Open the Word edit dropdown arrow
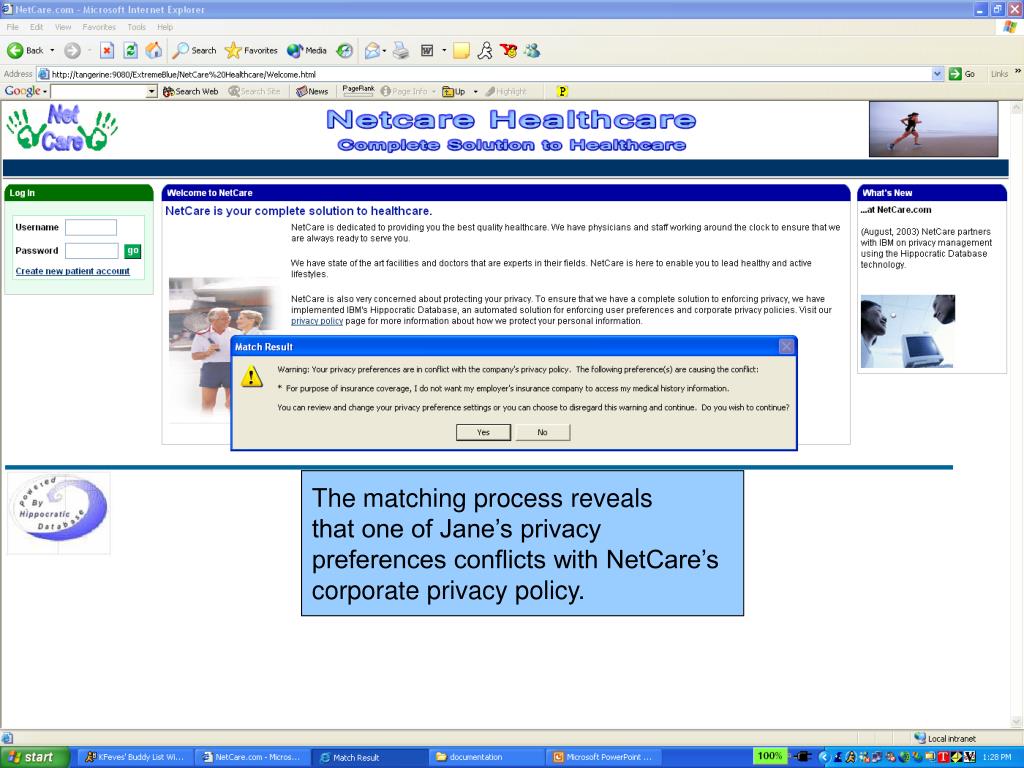This screenshot has height=768, width=1024. point(444,50)
